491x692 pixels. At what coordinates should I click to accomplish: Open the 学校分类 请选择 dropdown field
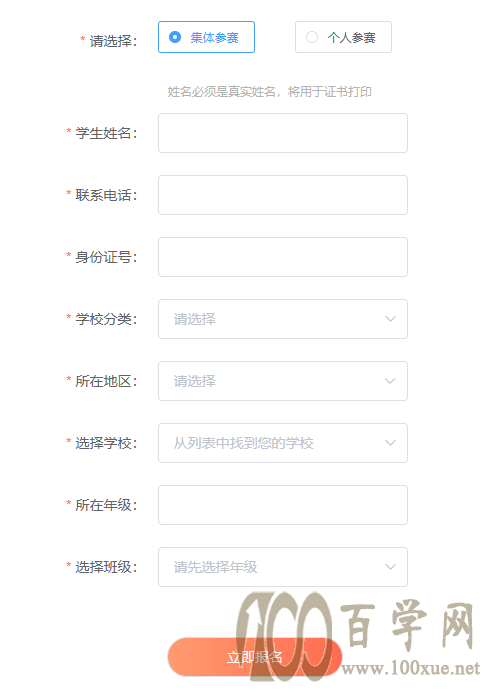point(283,319)
